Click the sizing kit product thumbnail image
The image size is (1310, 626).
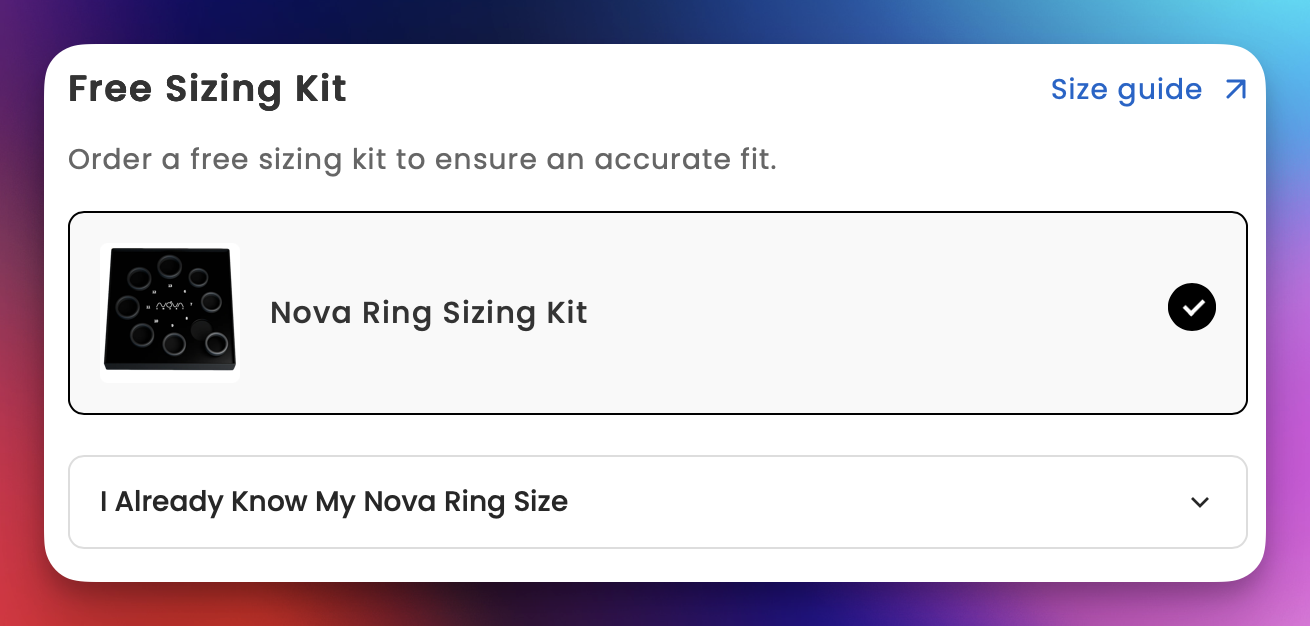coord(170,312)
